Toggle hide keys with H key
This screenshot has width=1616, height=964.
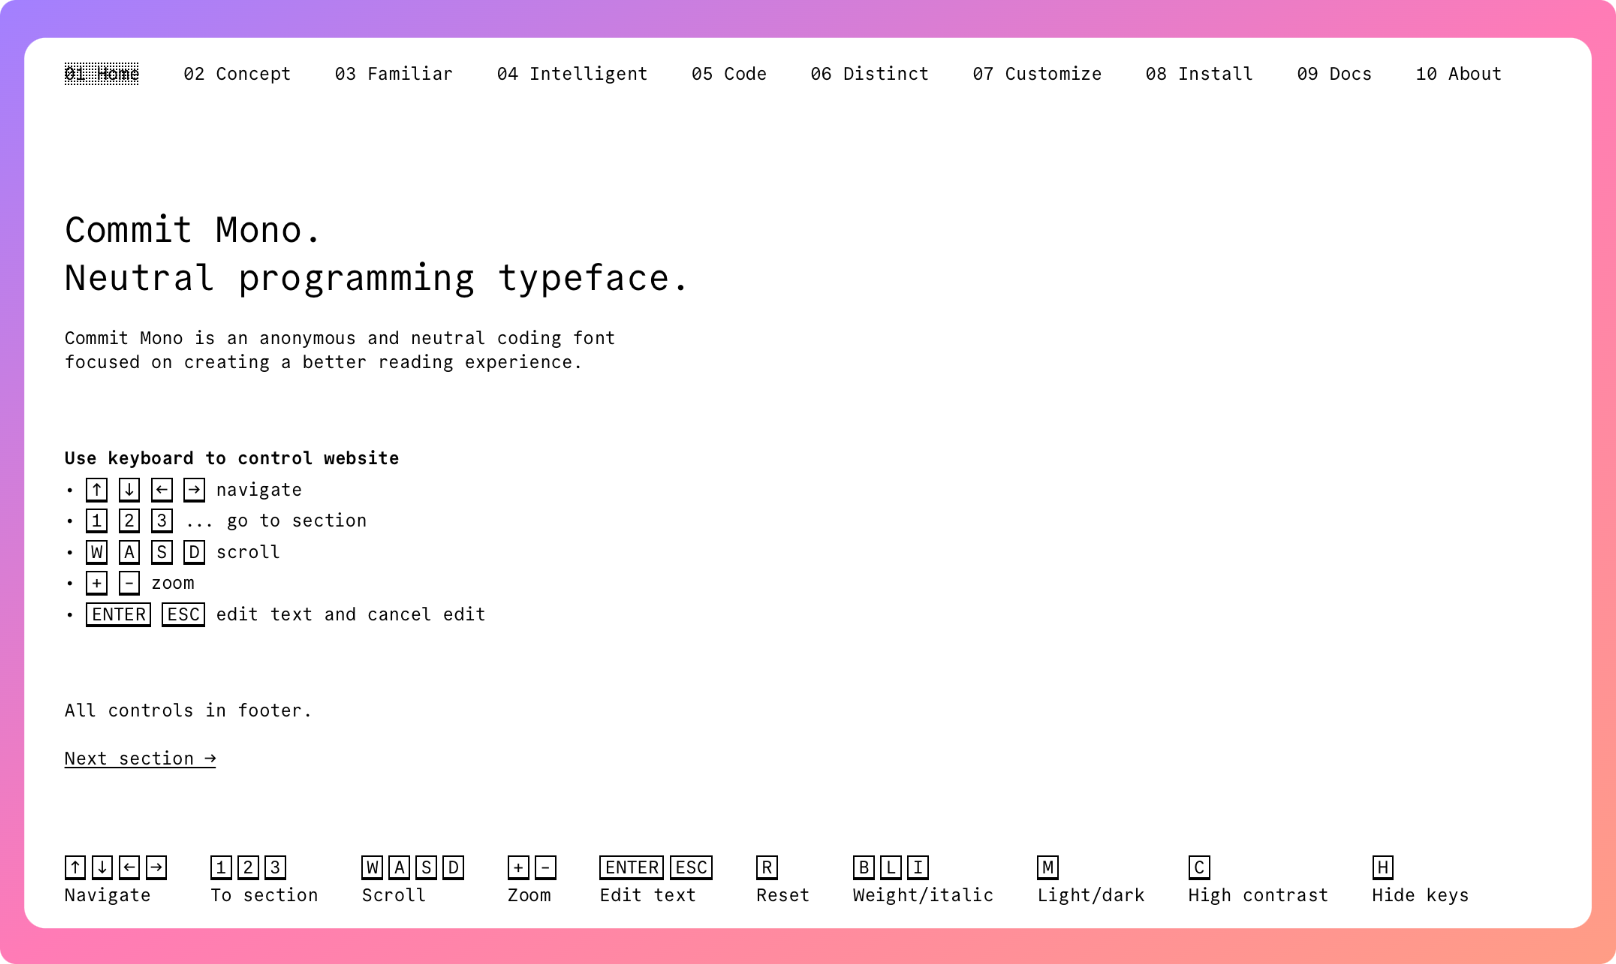point(1383,867)
